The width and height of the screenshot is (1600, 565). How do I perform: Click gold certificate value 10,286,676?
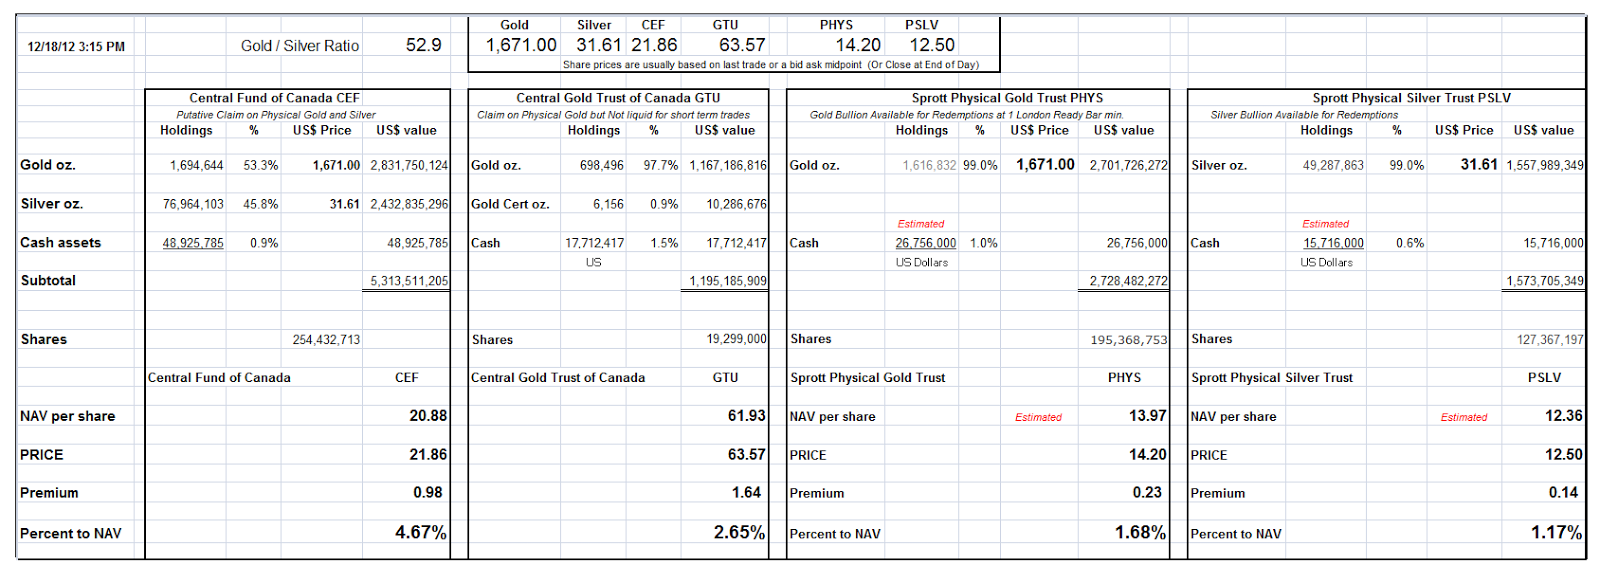737,204
